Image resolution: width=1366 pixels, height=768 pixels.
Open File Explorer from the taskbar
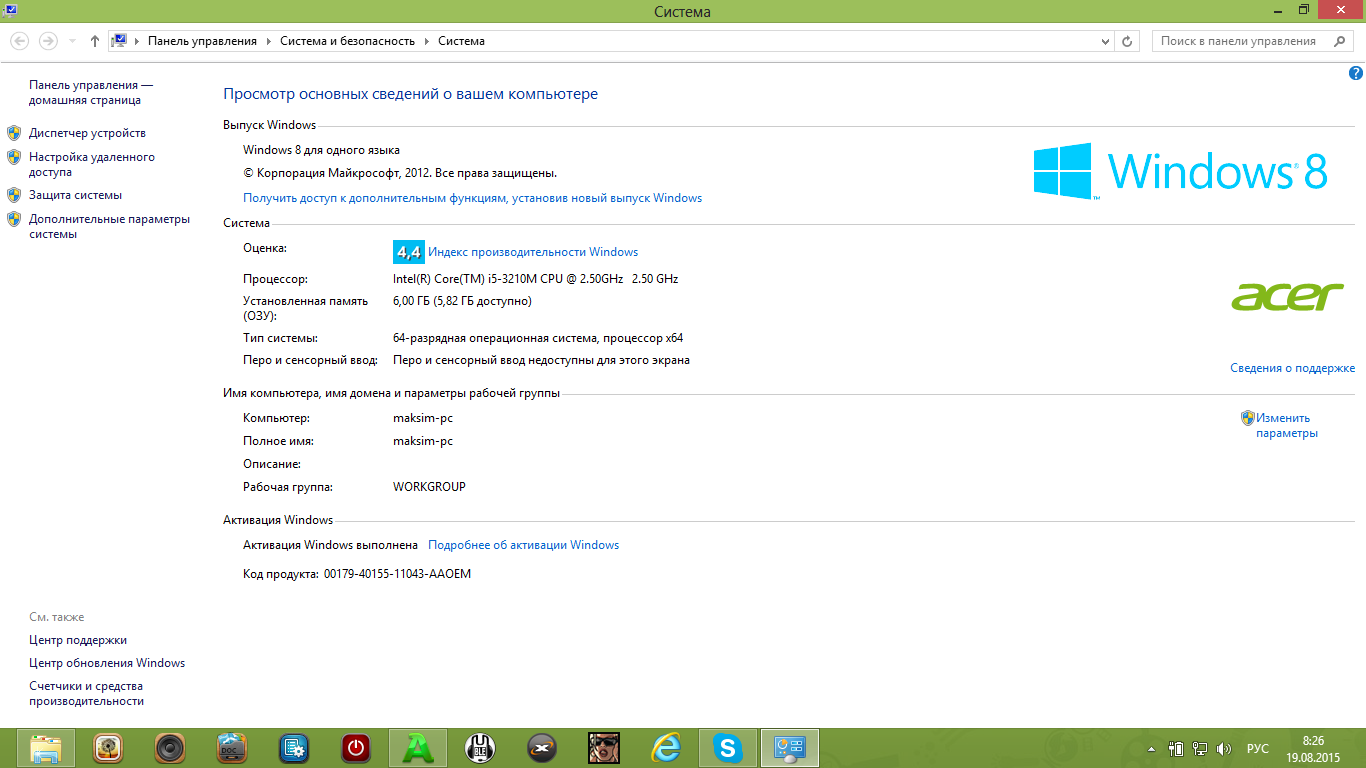tap(46, 748)
